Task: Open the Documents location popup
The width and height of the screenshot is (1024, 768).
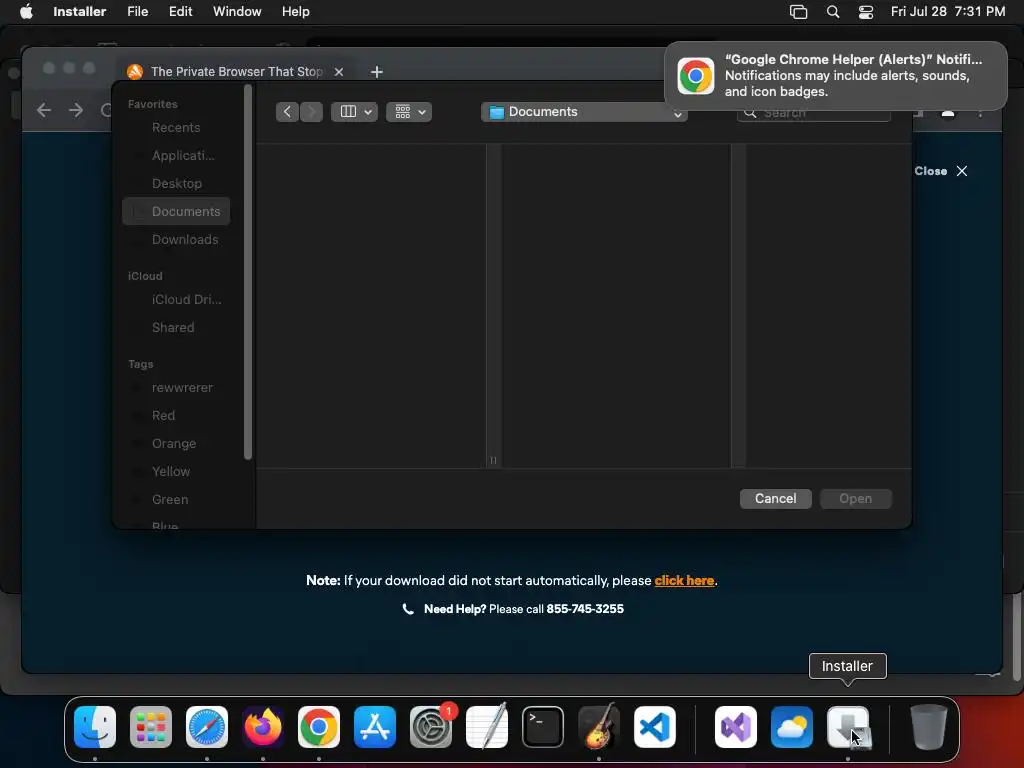Action: tap(584, 112)
